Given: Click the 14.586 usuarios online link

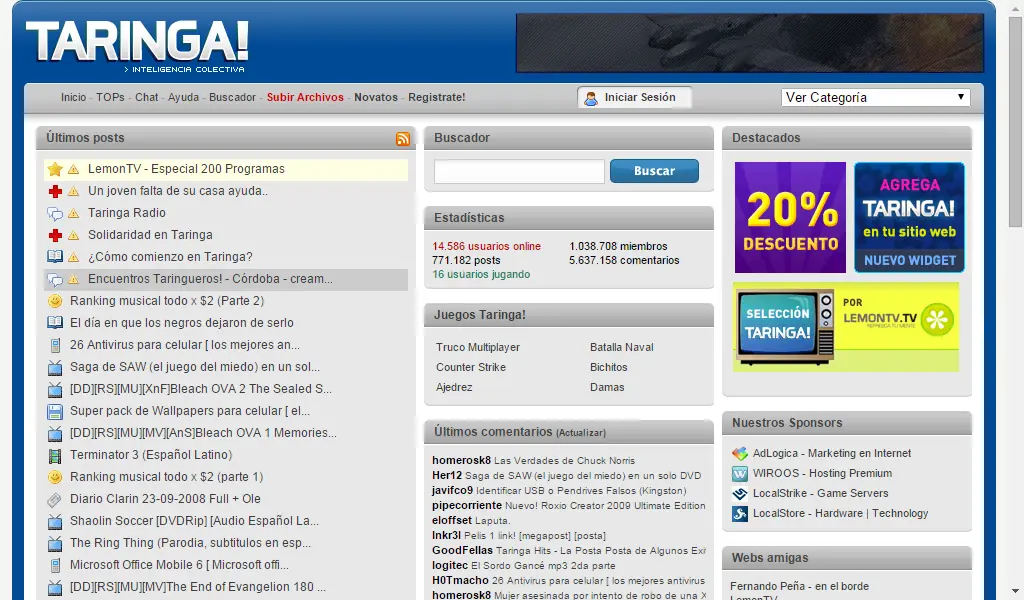Looking at the screenshot, I should [x=487, y=246].
